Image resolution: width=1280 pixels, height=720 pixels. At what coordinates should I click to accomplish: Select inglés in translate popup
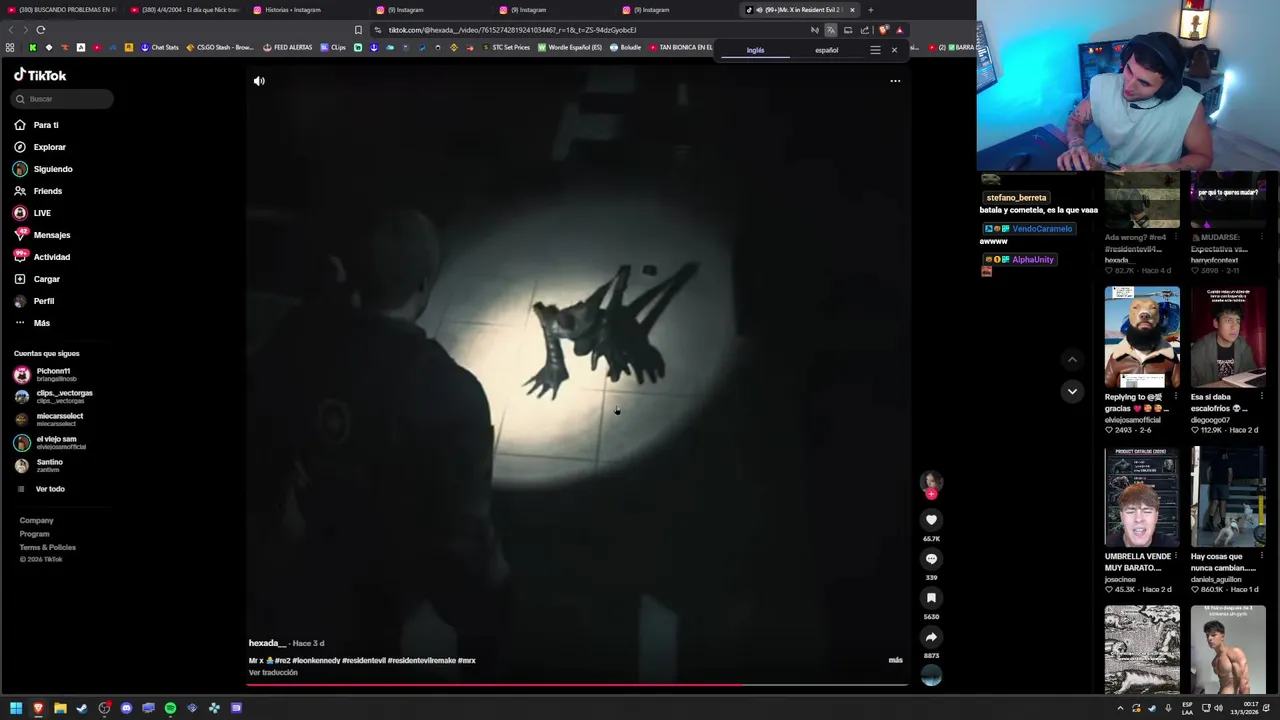point(755,50)
